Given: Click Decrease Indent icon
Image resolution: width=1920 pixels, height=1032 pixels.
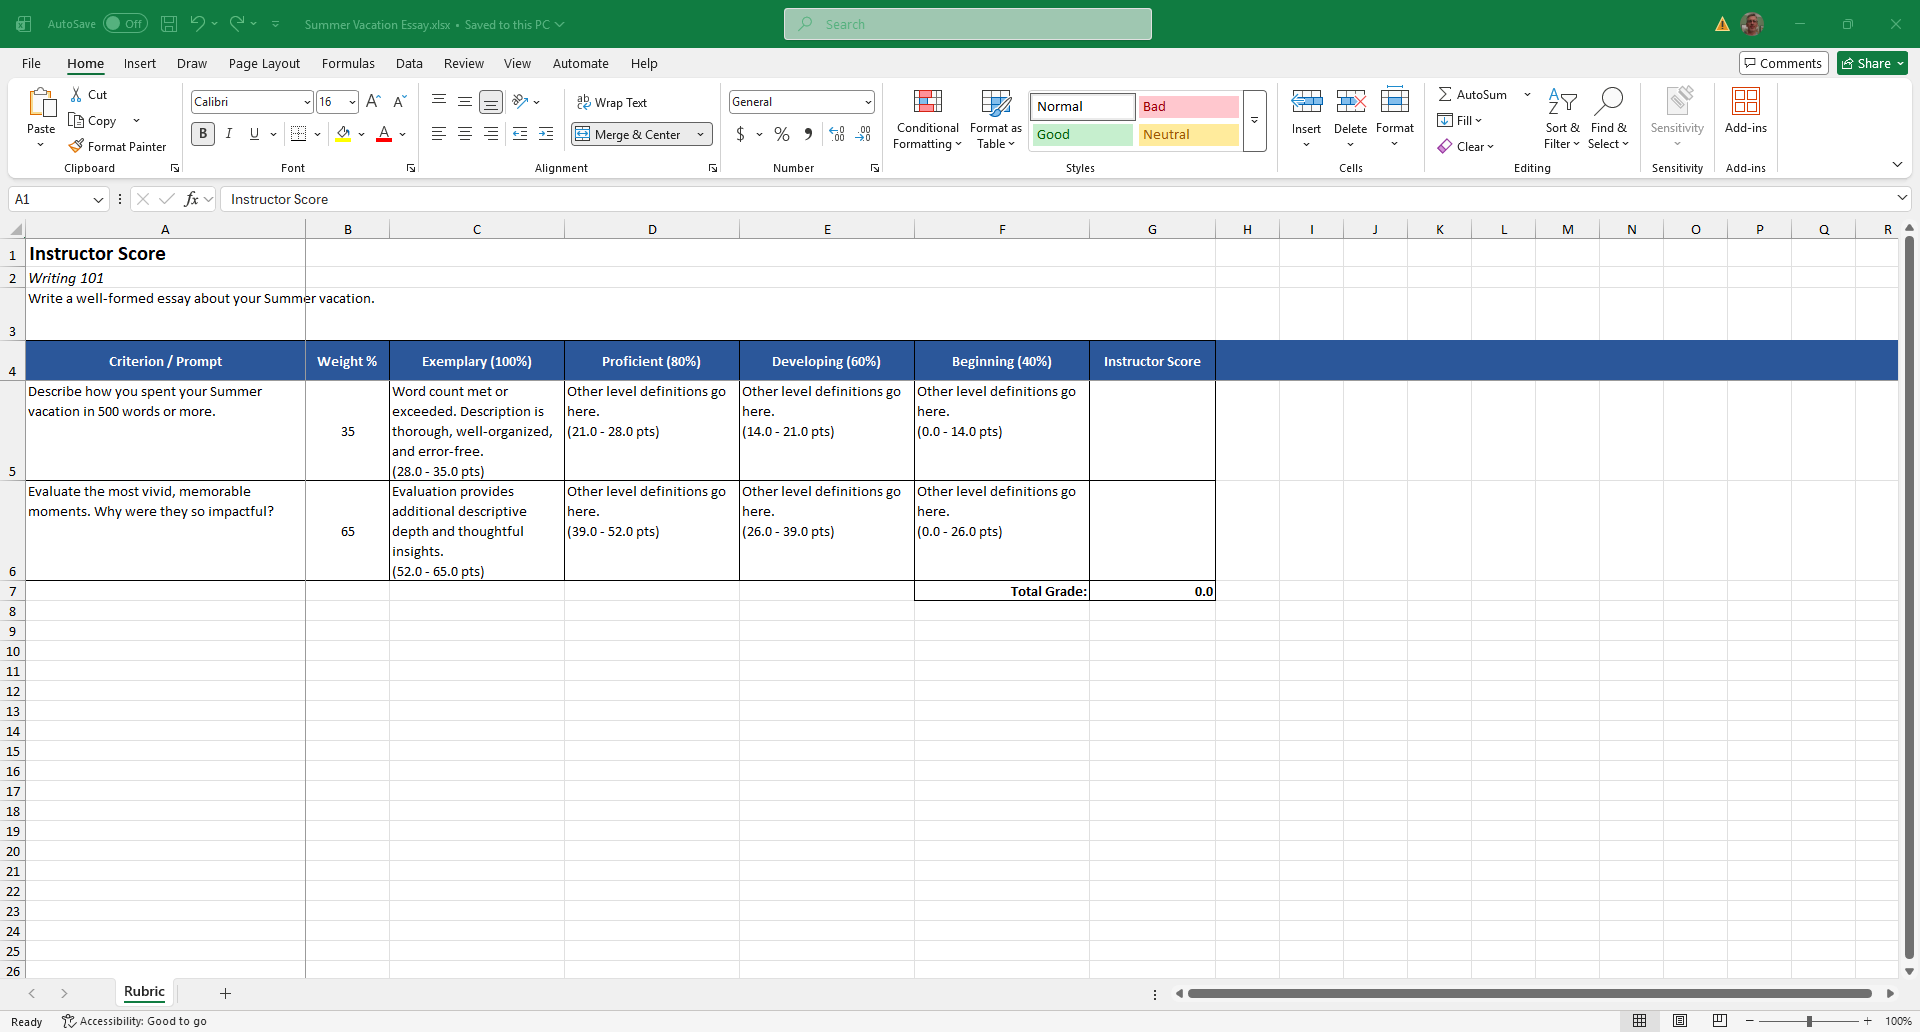Looking at the screenshot, I should [520, 134].
